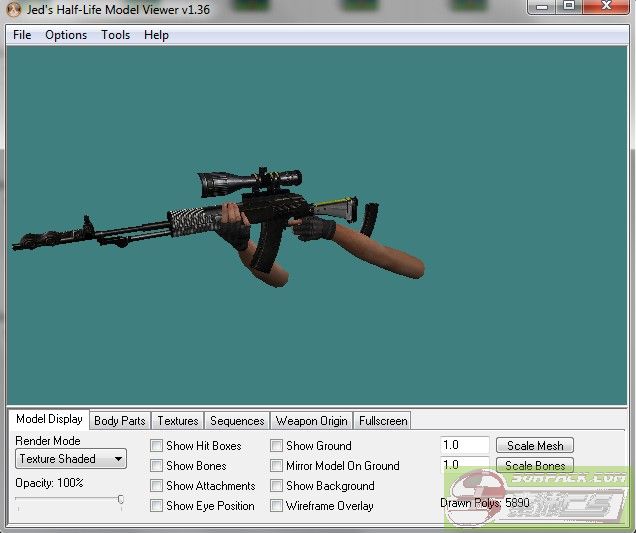Switch to the Body Parts tab
636x533 pixels.
pyautogui.click(x=119, y=421)
